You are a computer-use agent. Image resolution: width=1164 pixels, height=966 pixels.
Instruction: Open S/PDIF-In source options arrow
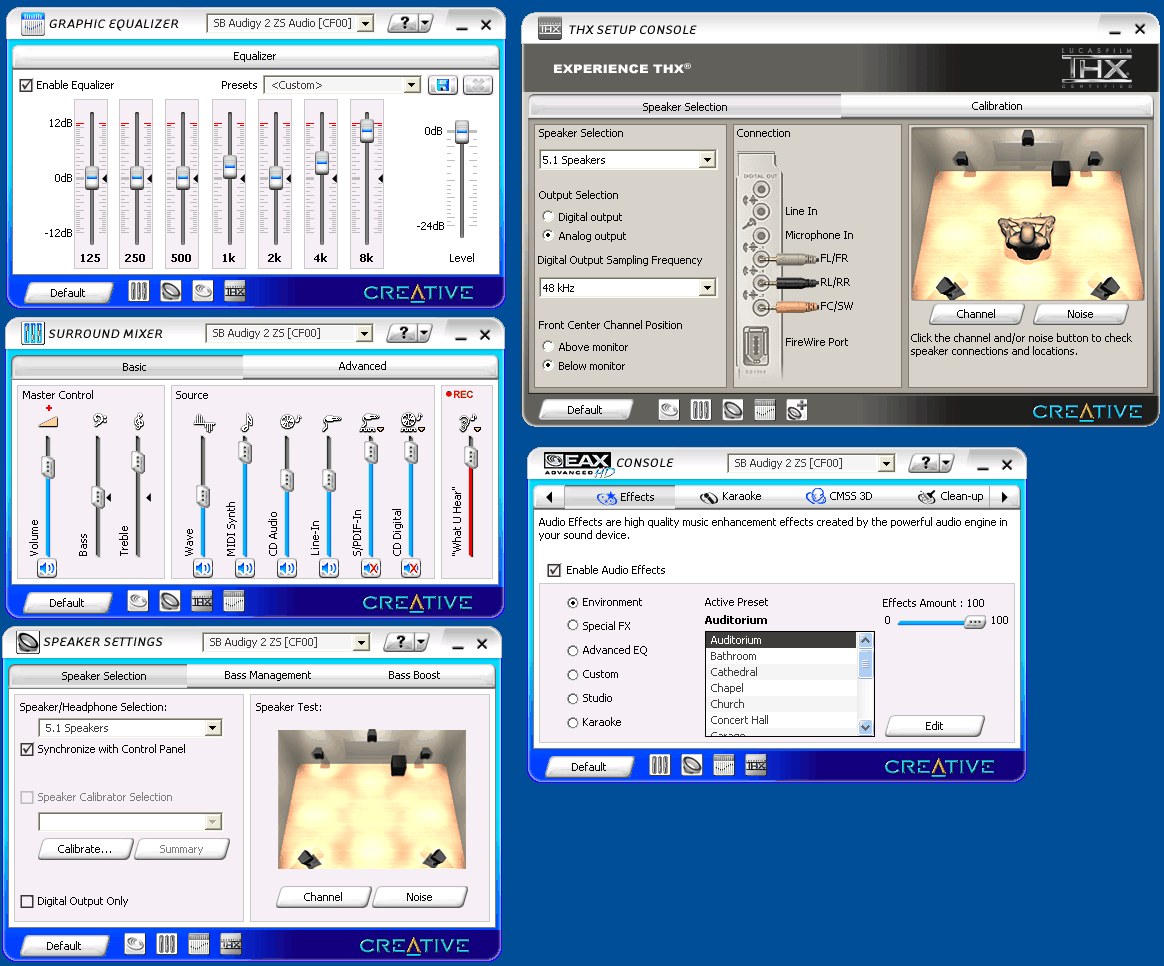click(381, 430)
